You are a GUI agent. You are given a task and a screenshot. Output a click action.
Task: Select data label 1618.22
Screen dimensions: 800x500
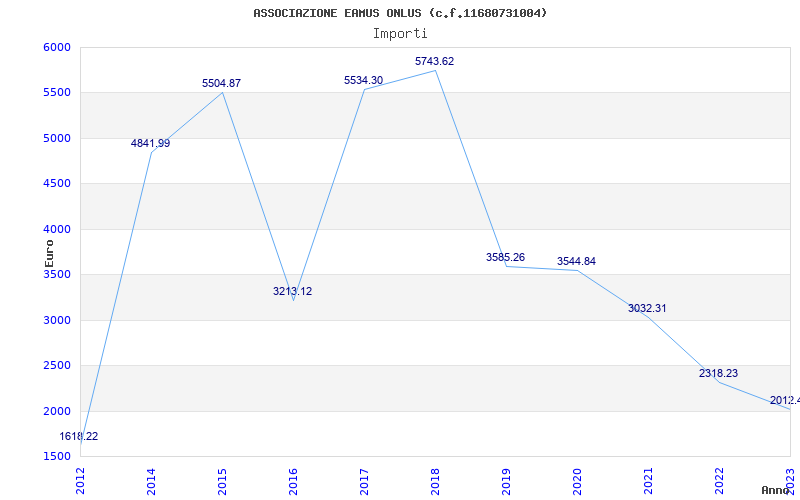click(x=79, y=436)
